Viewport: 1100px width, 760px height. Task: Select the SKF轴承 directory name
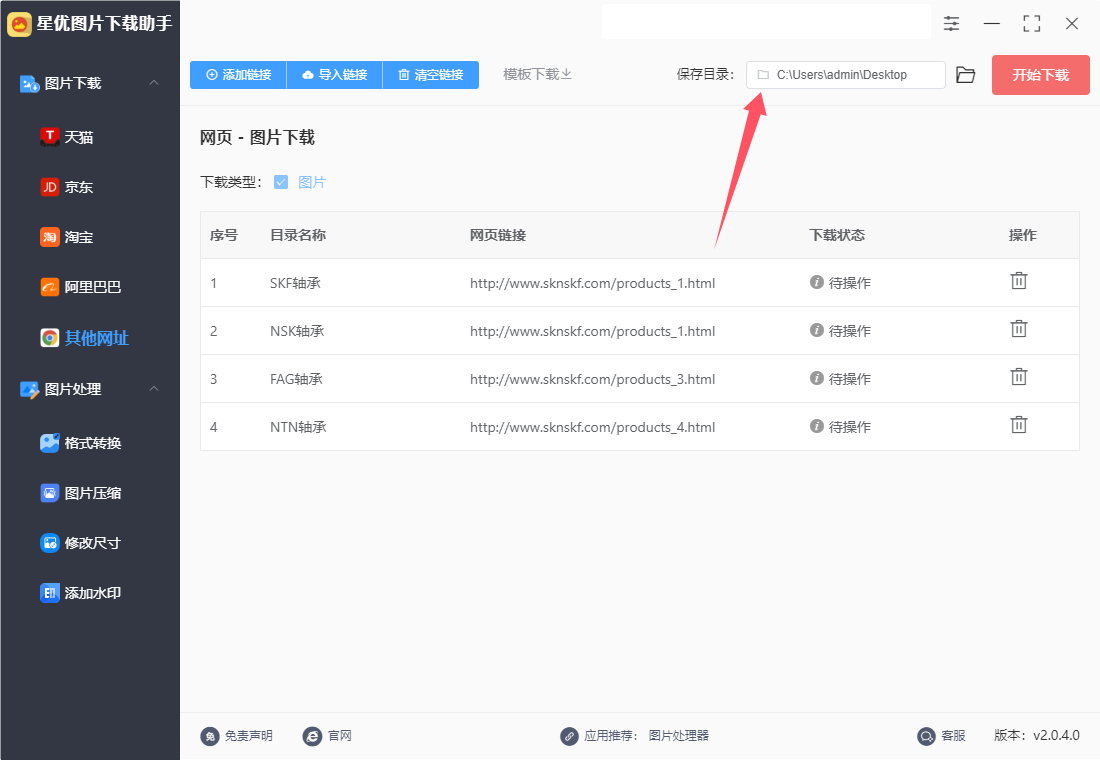pyautogui.click(x=295, y=283)
